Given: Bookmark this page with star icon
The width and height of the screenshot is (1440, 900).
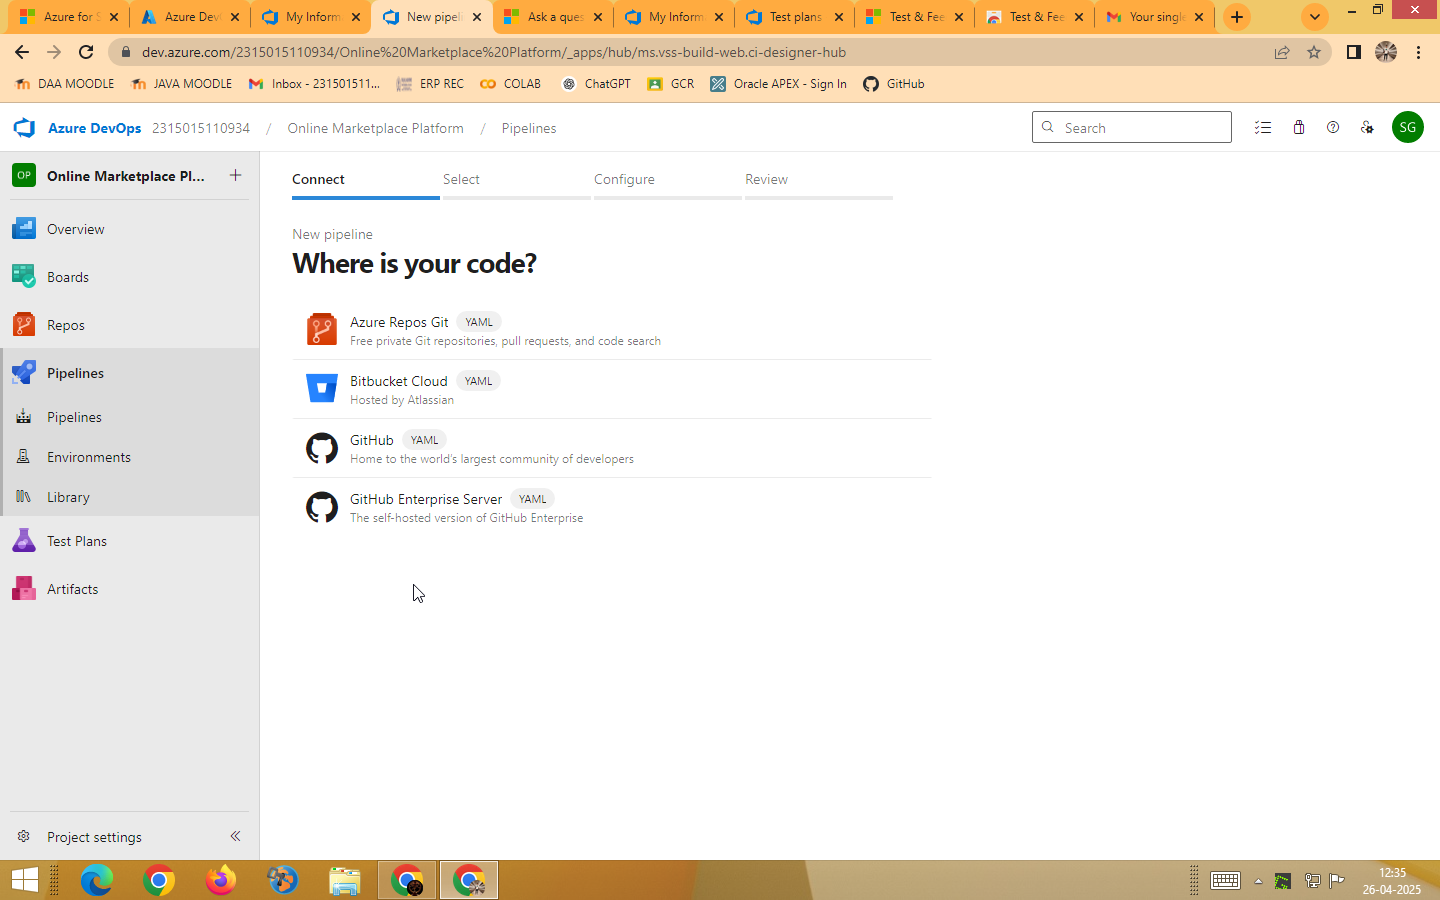Looking at the screenshot, I should coord(1314,52).
